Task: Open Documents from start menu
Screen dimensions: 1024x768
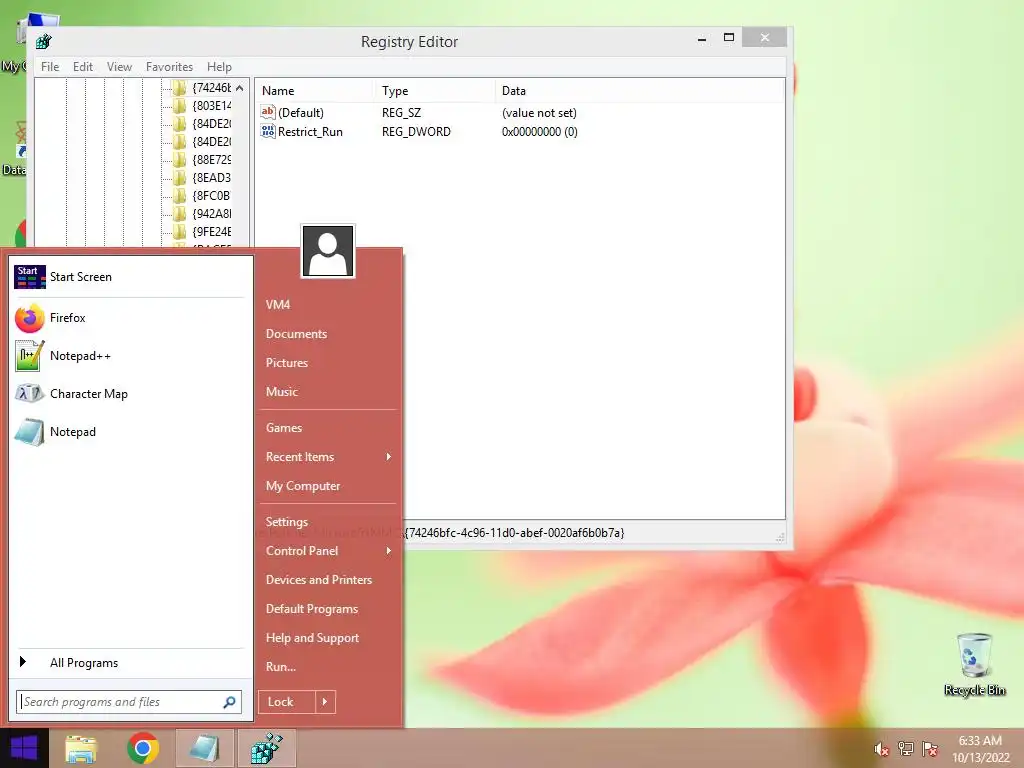Action: coord(296,334)
